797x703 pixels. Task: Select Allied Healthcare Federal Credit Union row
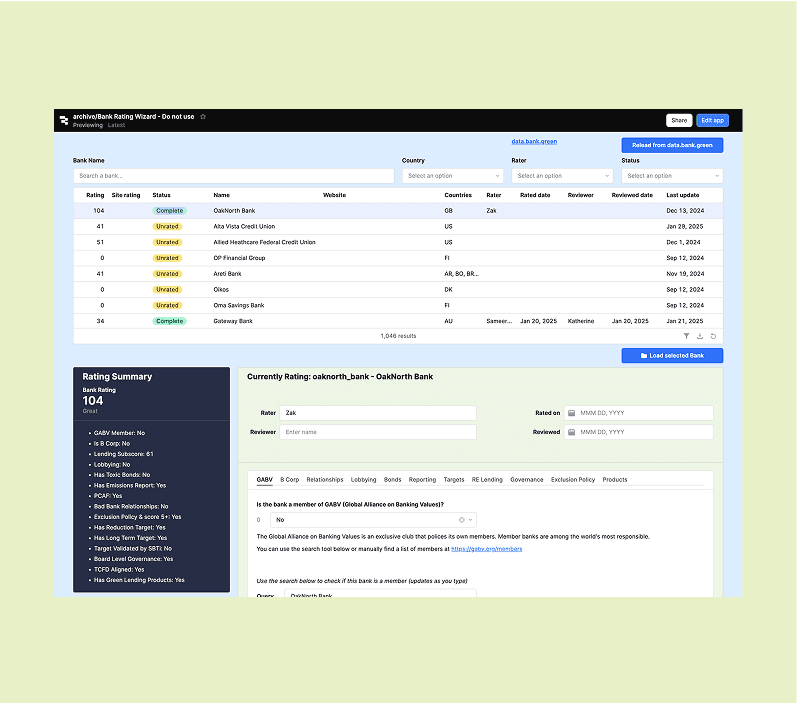(398, 242)
